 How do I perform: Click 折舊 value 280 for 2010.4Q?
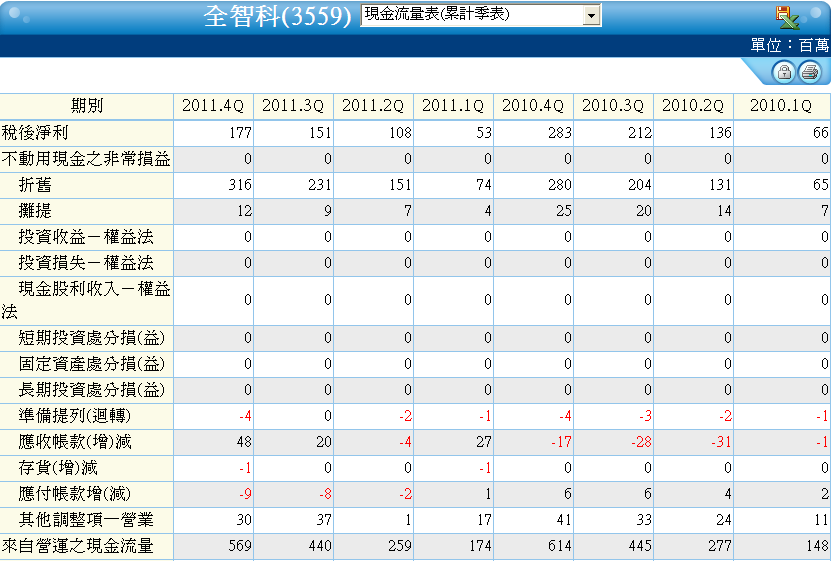point(560,185)
